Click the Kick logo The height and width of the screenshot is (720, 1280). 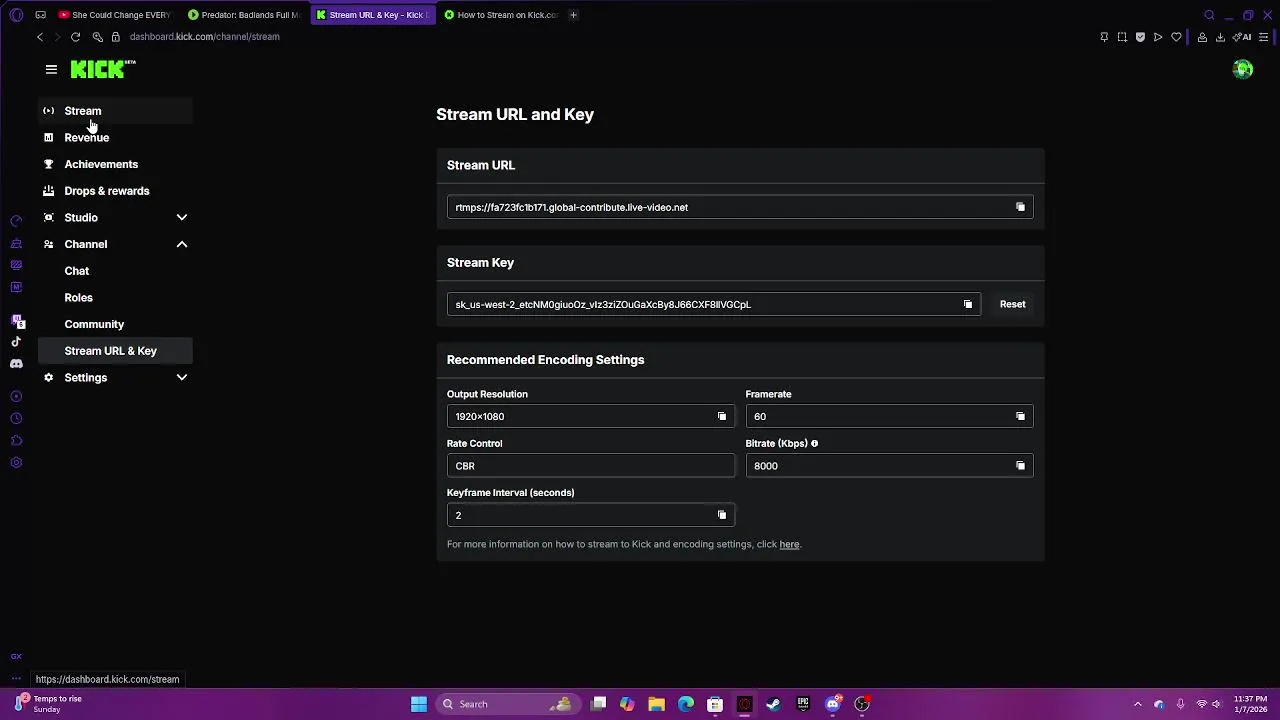(102, 69)
